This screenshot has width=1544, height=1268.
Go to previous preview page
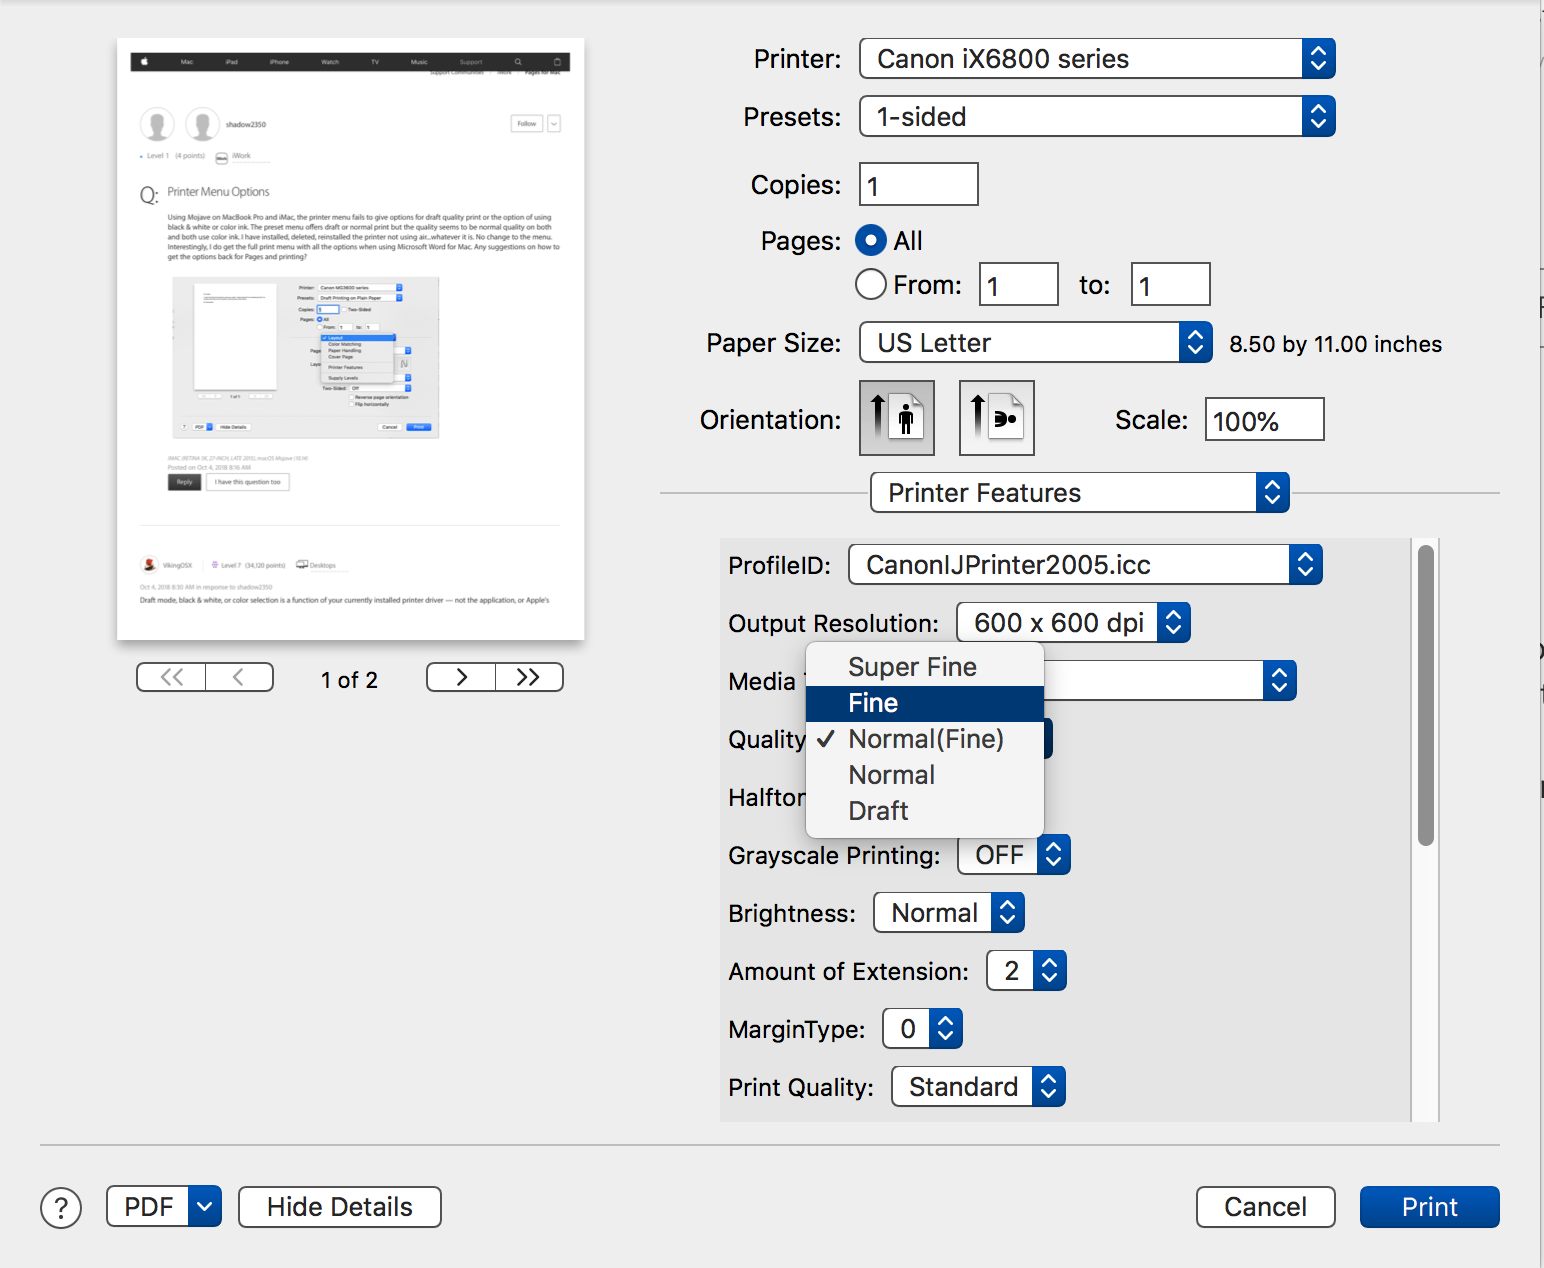[239, 677]
